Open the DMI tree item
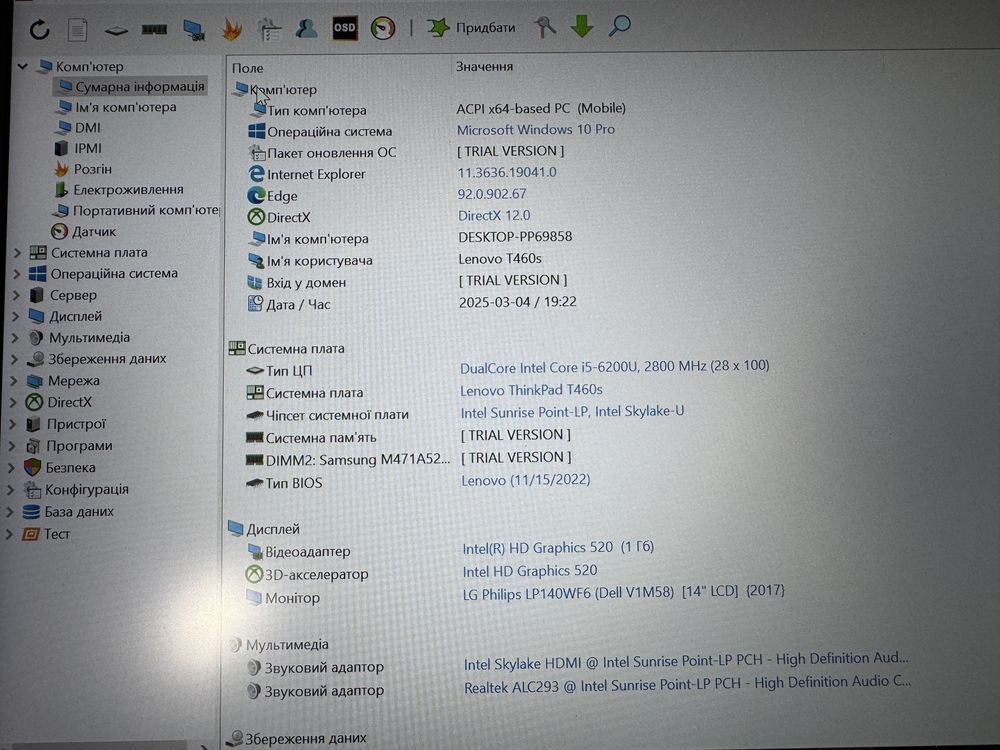 point(79,128)
